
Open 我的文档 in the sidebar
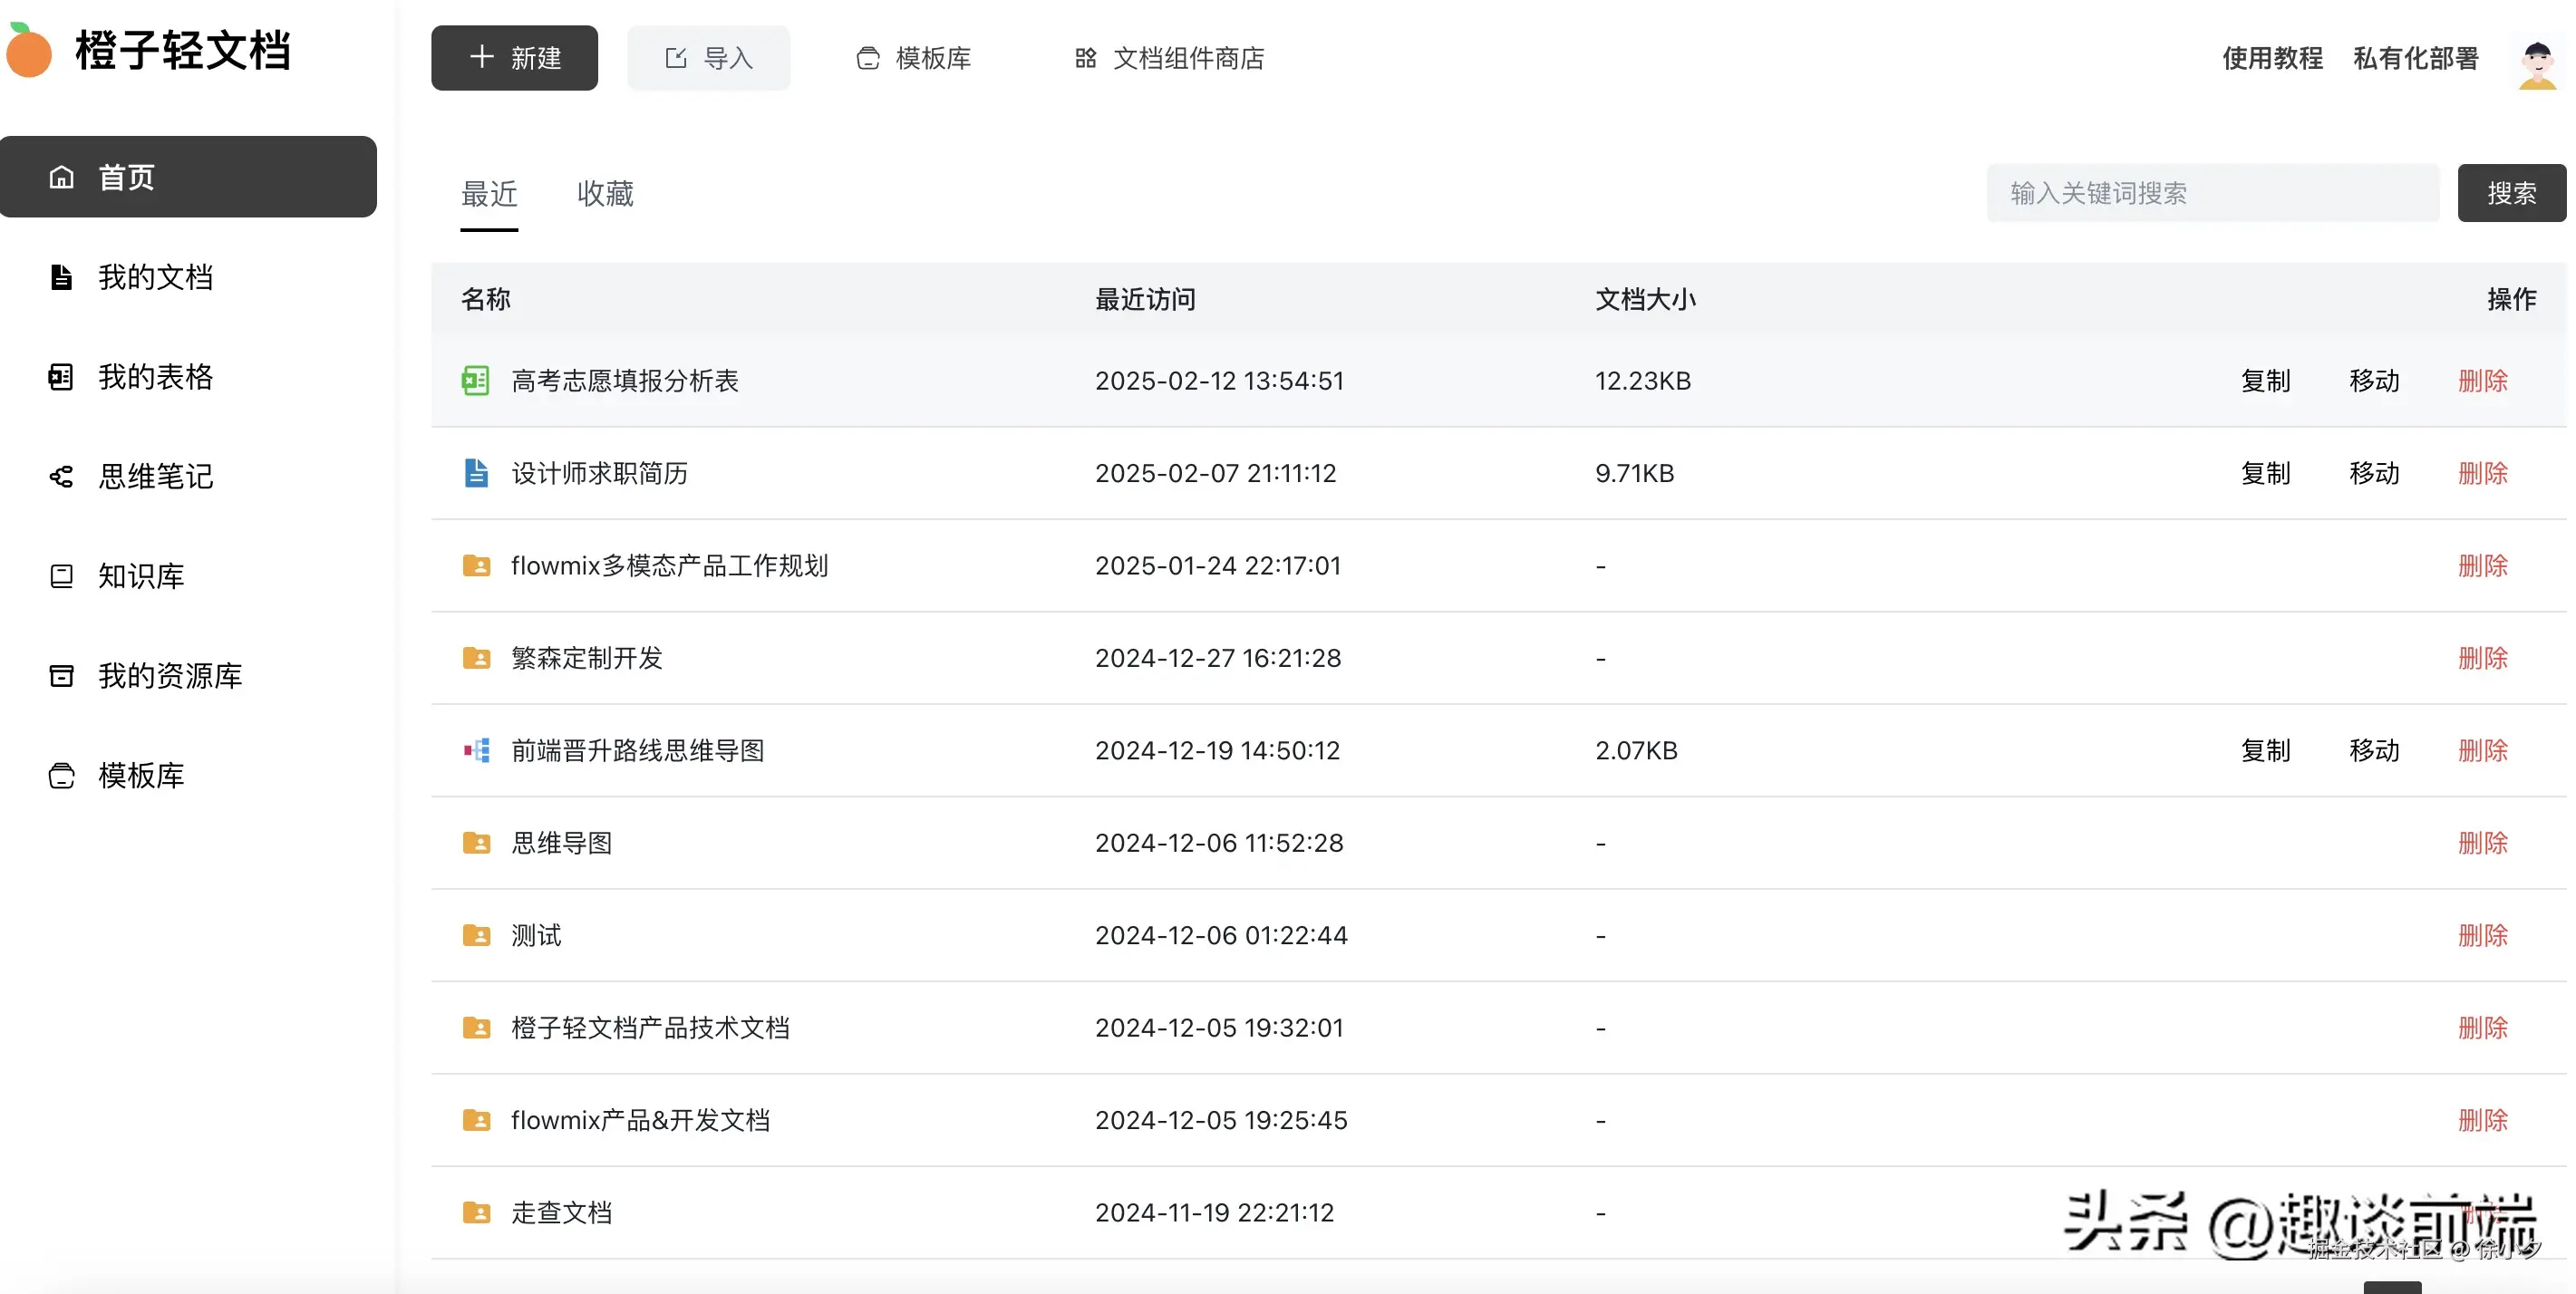[155, 277]
